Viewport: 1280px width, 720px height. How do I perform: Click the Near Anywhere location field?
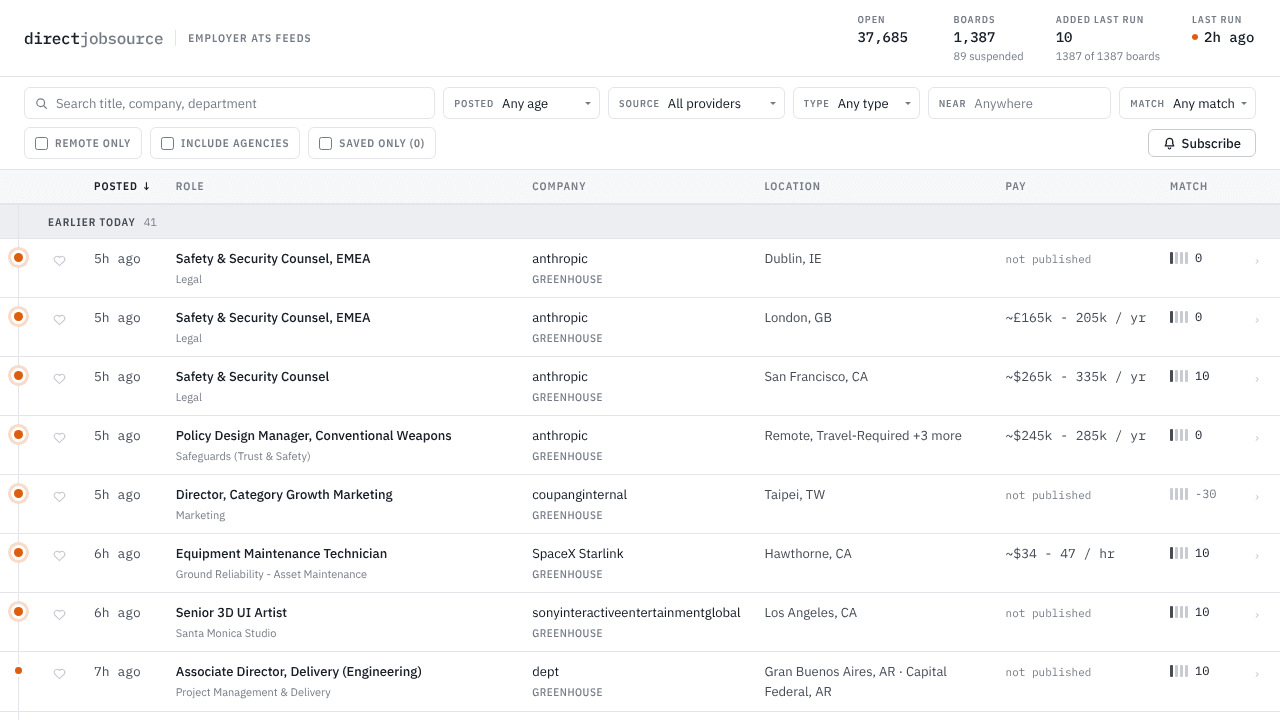pos(1019,103)
